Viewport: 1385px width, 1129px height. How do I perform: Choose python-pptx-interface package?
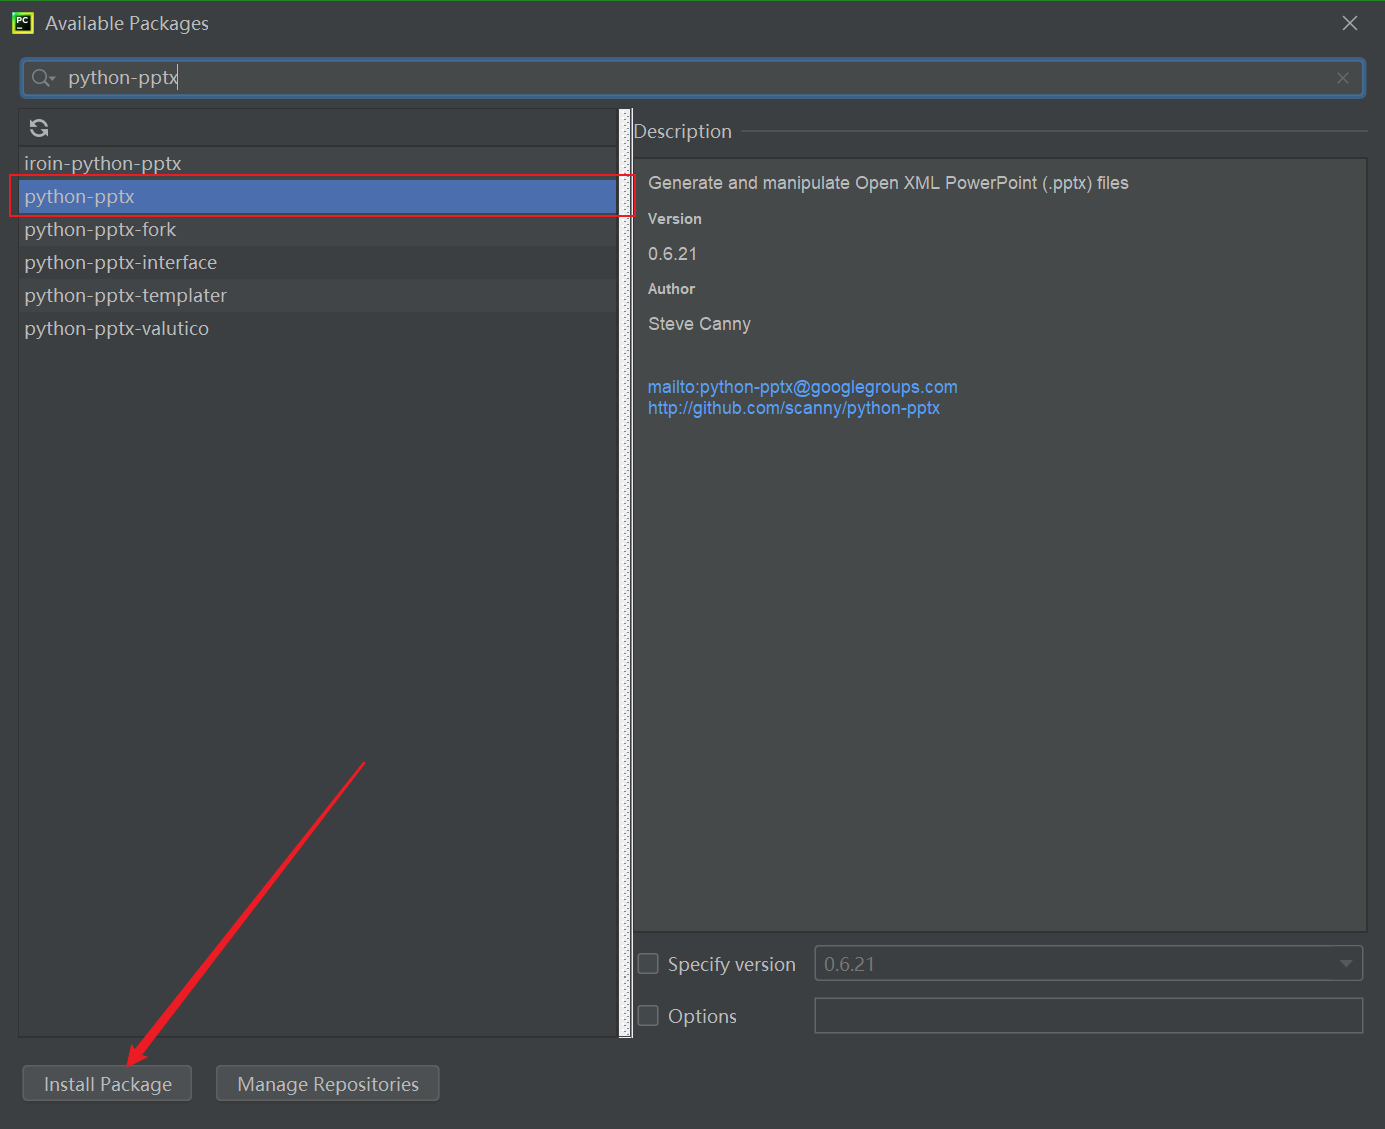(x=121, y=263)
